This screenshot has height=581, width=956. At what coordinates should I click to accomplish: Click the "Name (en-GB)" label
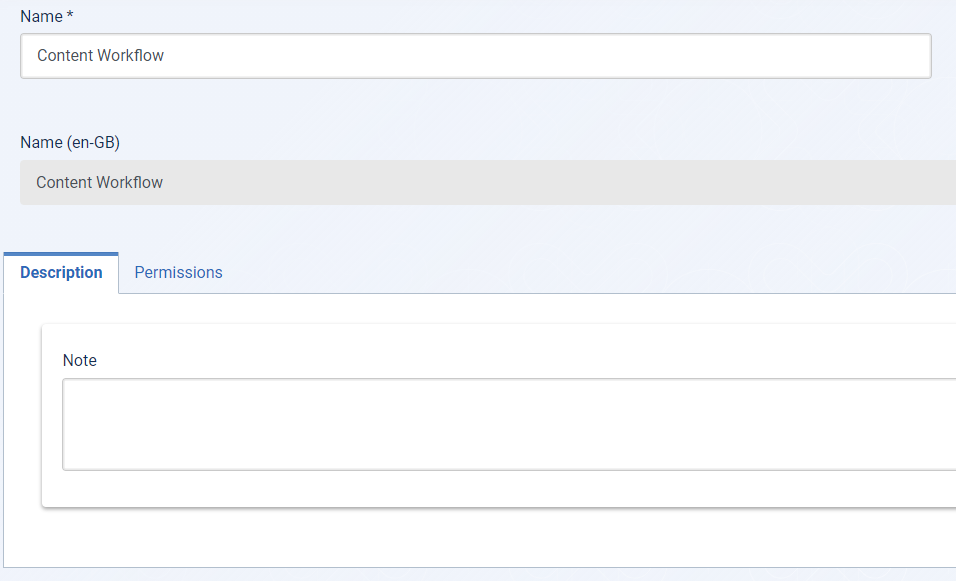(70, 143)
